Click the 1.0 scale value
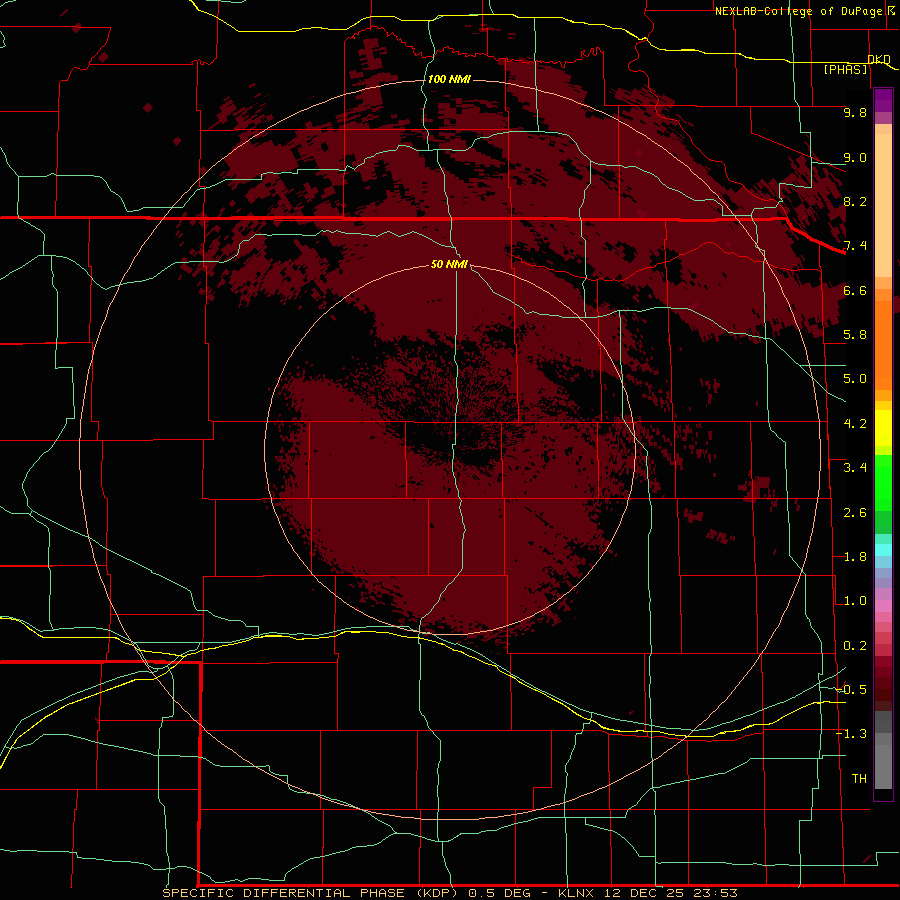The height and width of the screenshot is (900, 900). click(855, 601)
